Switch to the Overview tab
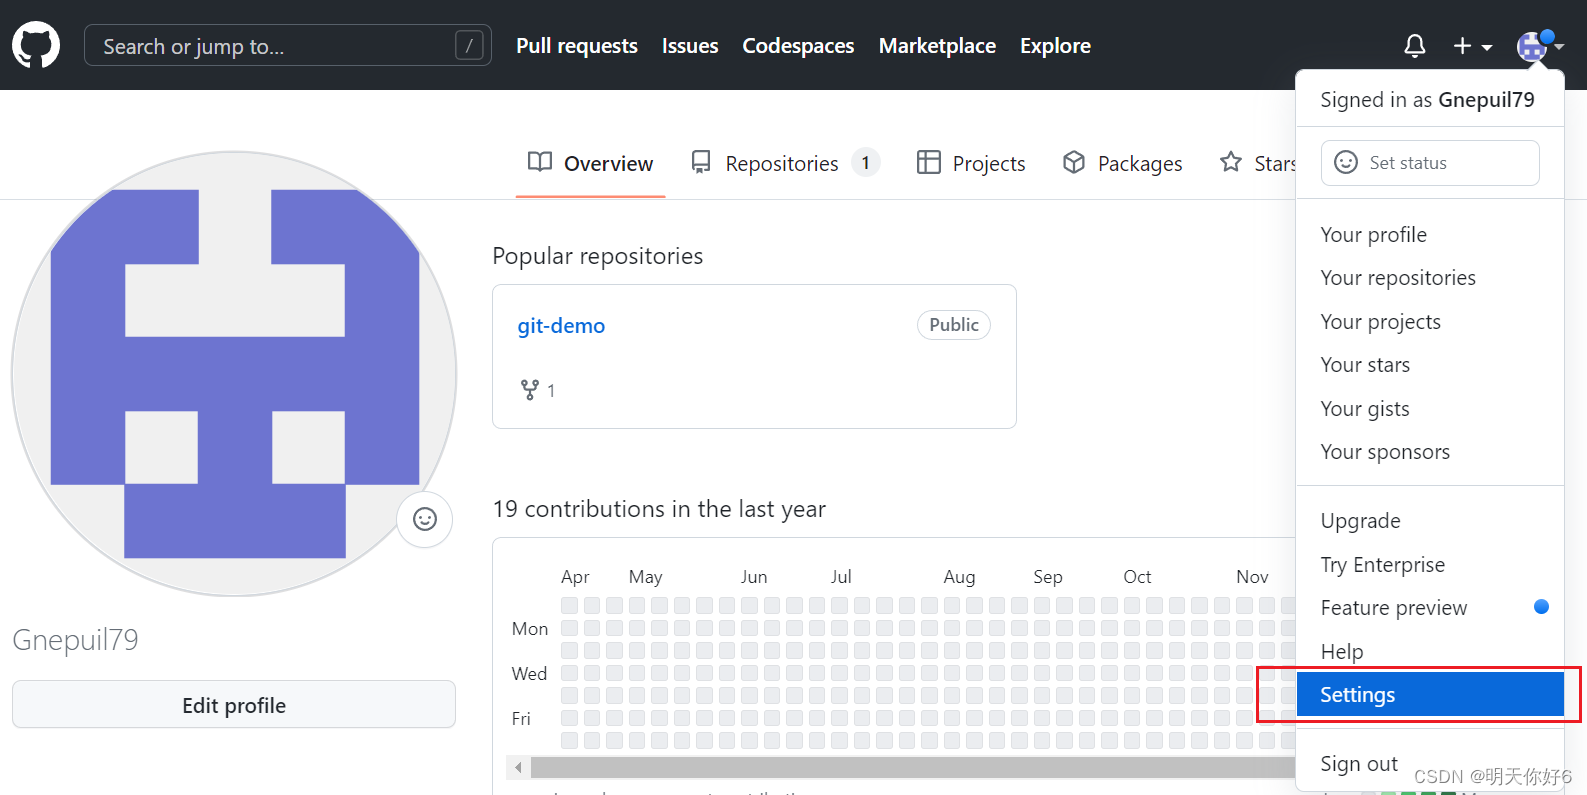Viewport: 1587px width, 795px height. 590,163
